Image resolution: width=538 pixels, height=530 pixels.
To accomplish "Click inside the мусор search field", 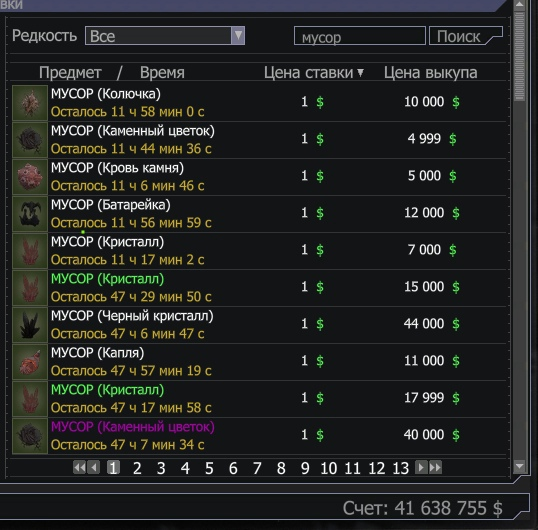I will tap(360, 36).
